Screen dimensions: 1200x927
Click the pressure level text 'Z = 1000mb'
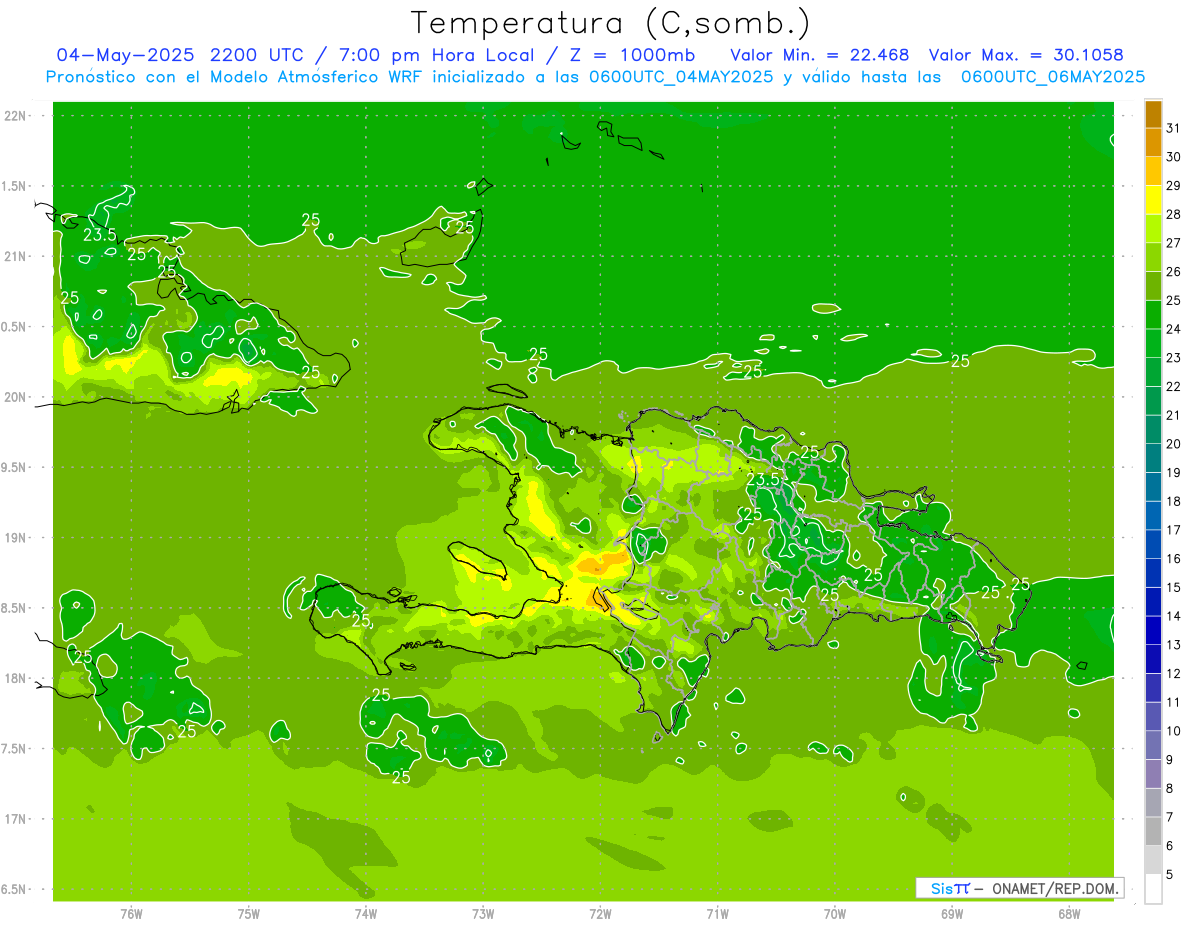pos(630,54)
